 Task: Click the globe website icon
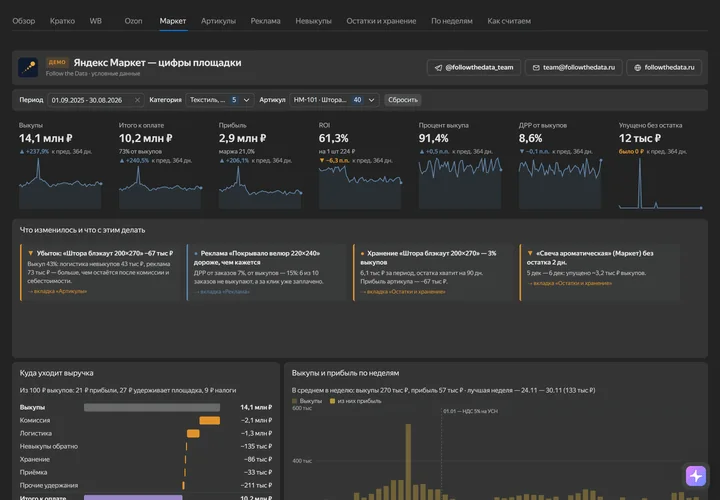637,67
